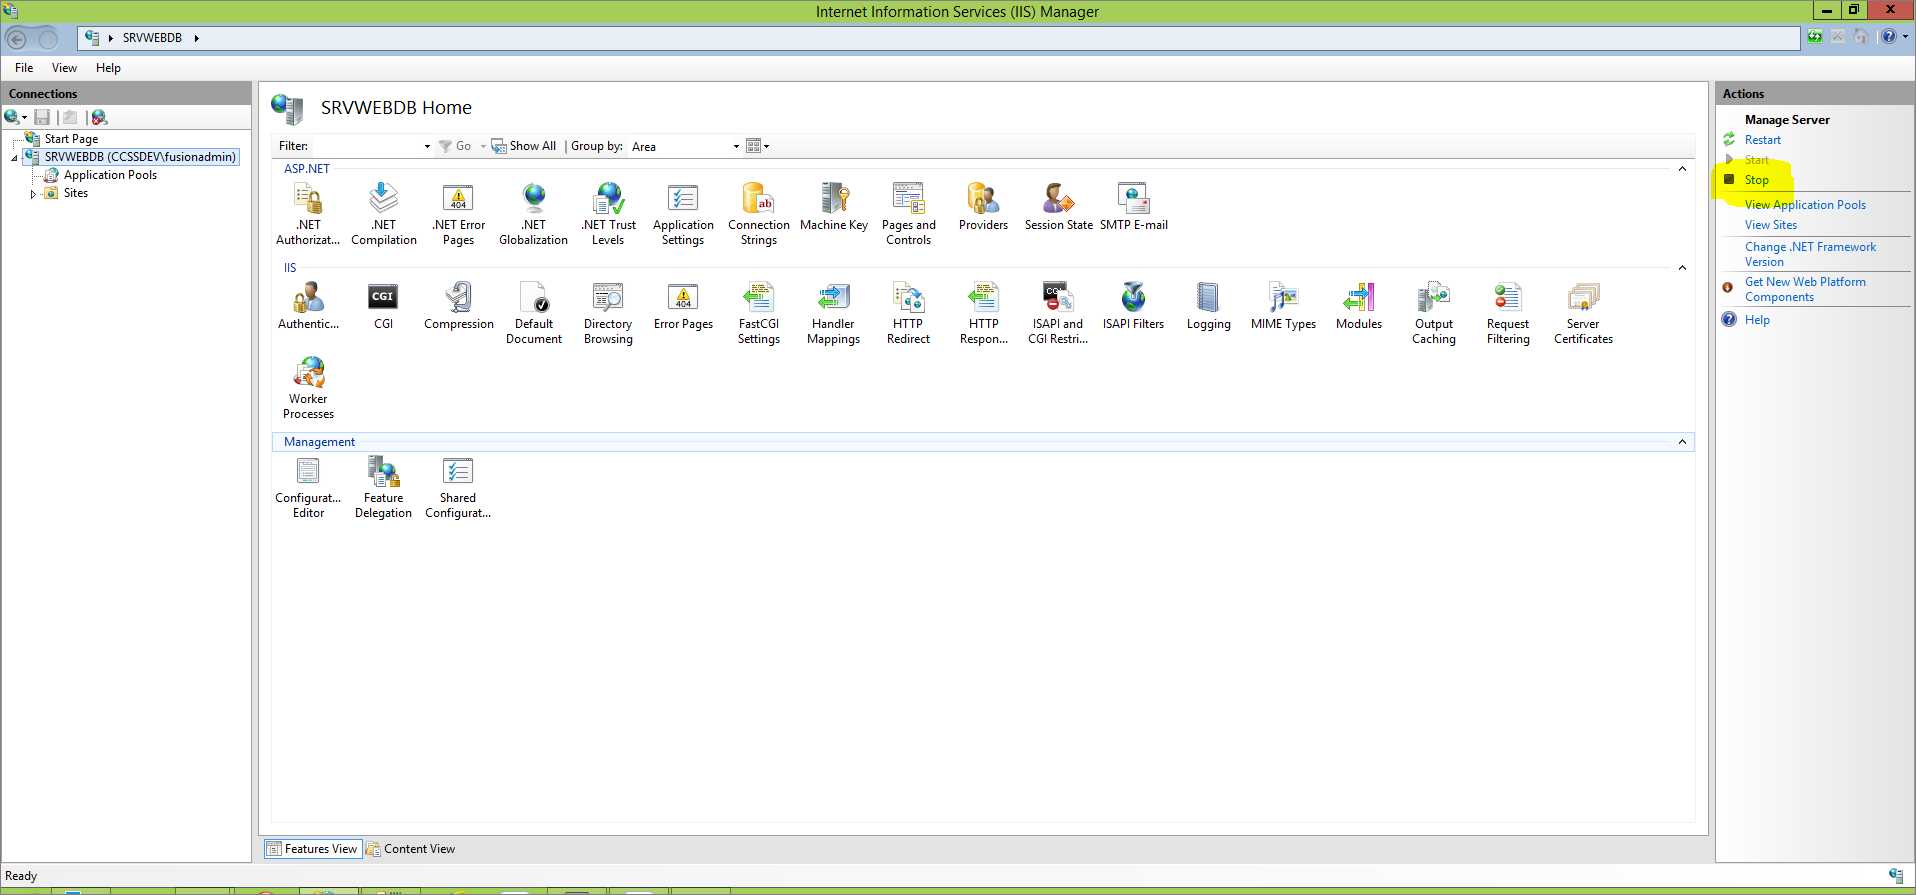The width and height of the screenshot is (1916, 895).
Task: Open SMTP E-mail settings
Action: click(x=1134, y=207)
